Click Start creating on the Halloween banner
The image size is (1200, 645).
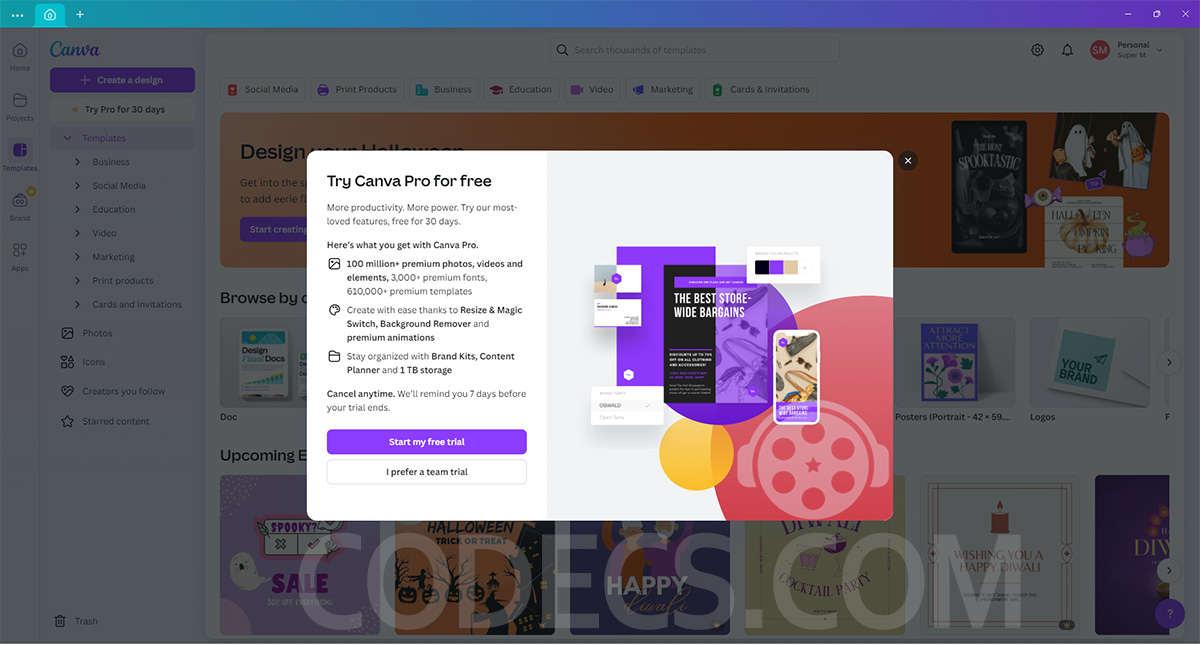[274, 230]
